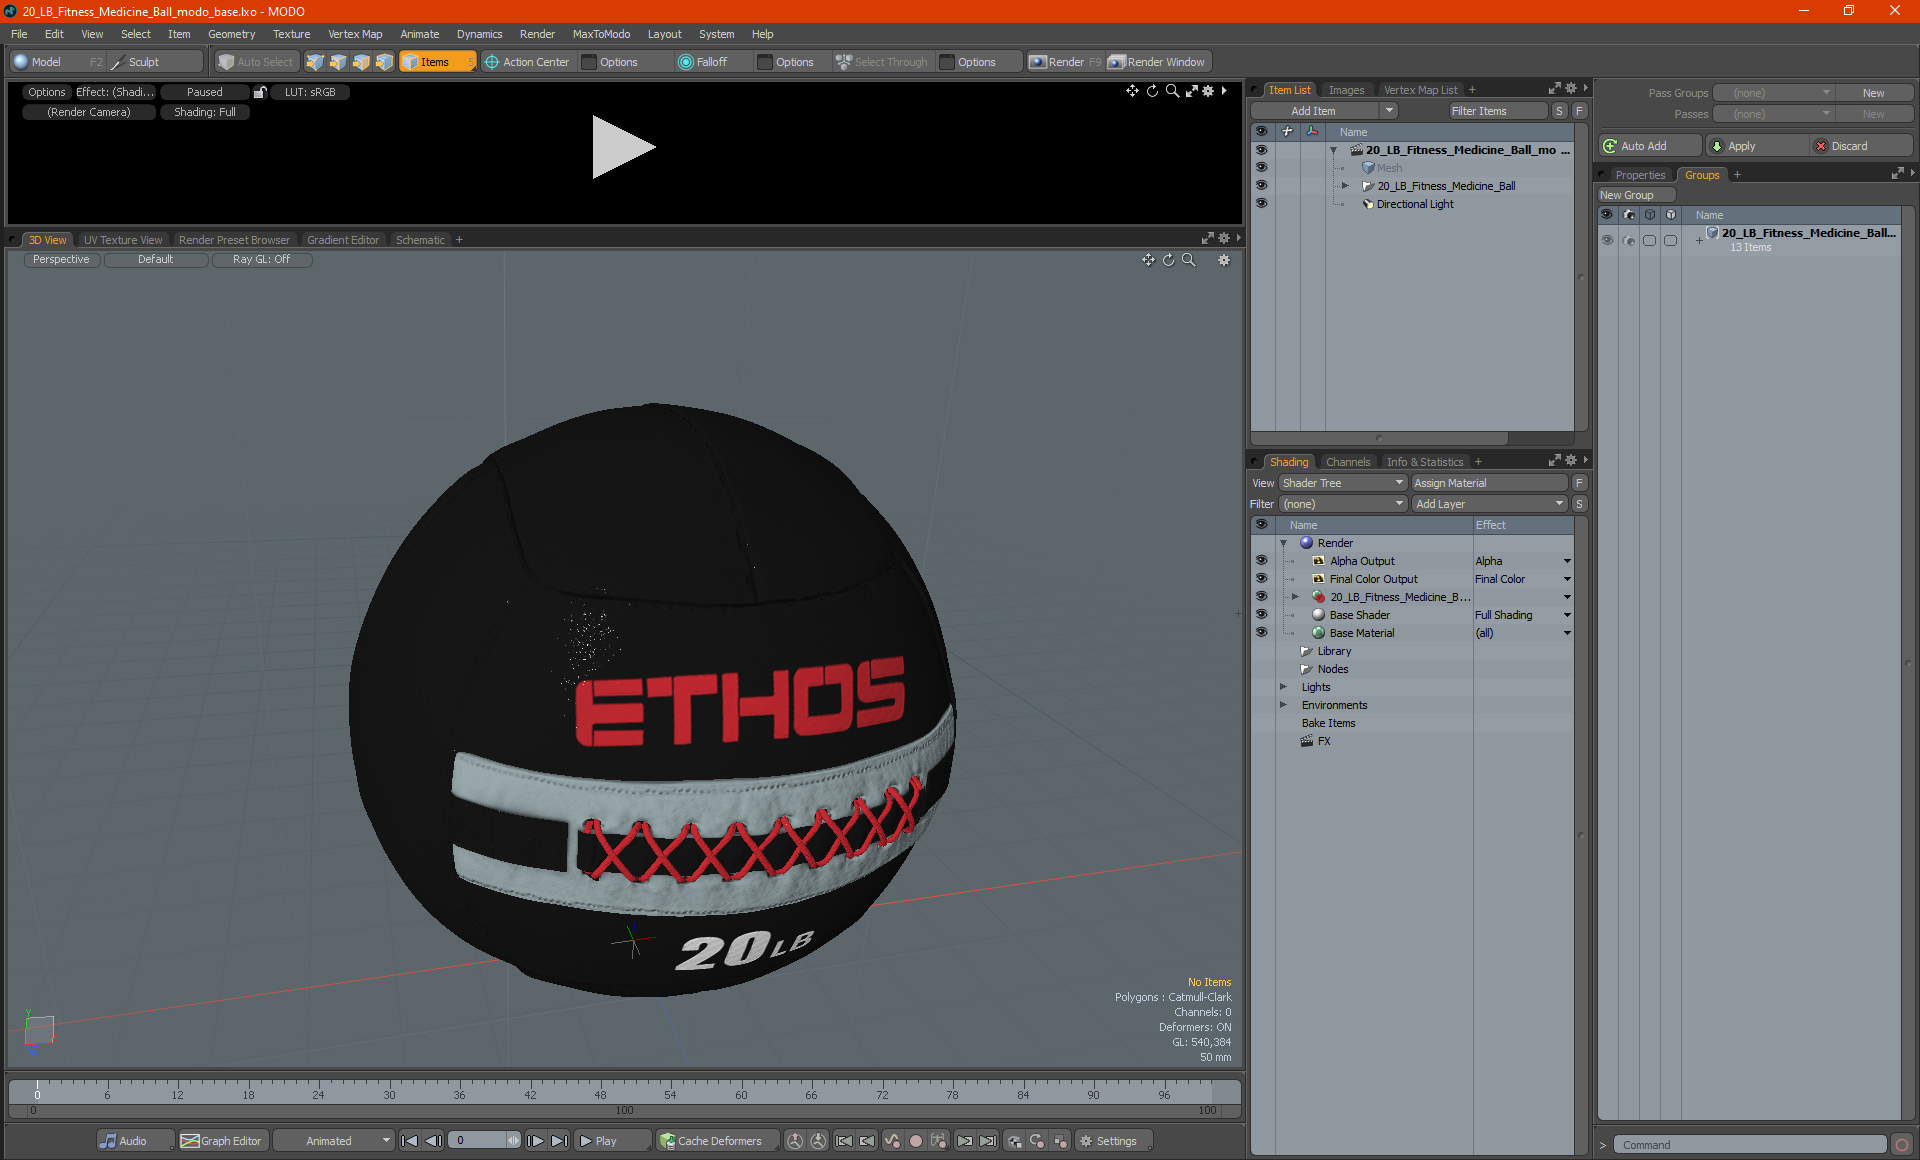Magnifier zoom icon in 3D viewport
This screenshot has height=1160, width=1920.
pos(1189,260)
